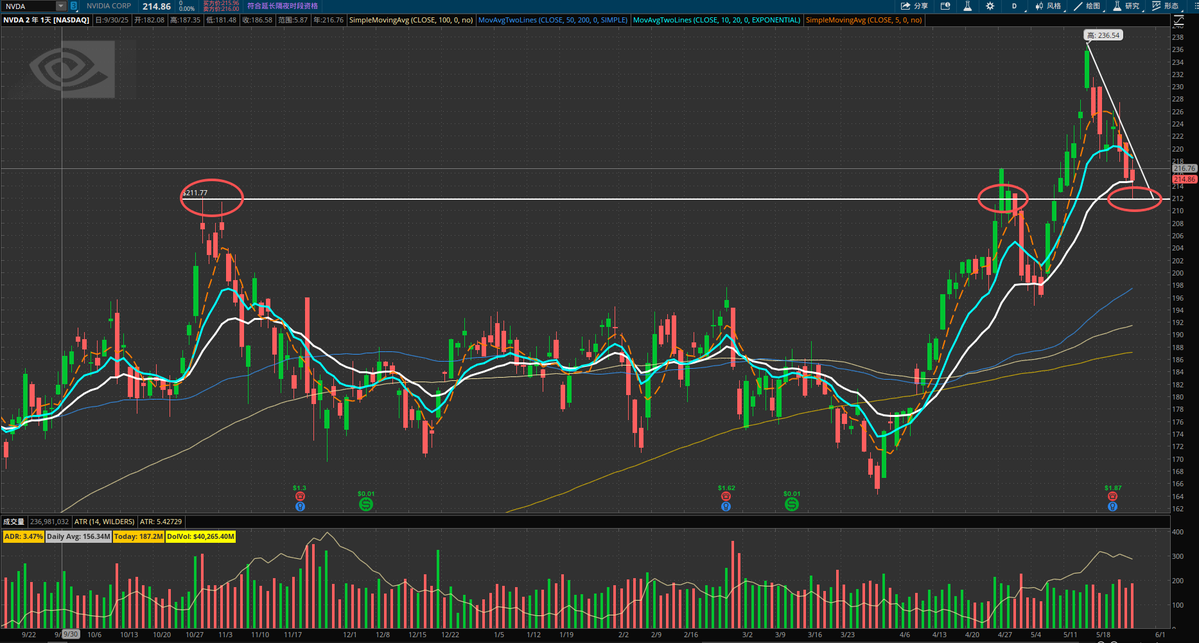Click the 成交量 volume study label

point(13,521)
